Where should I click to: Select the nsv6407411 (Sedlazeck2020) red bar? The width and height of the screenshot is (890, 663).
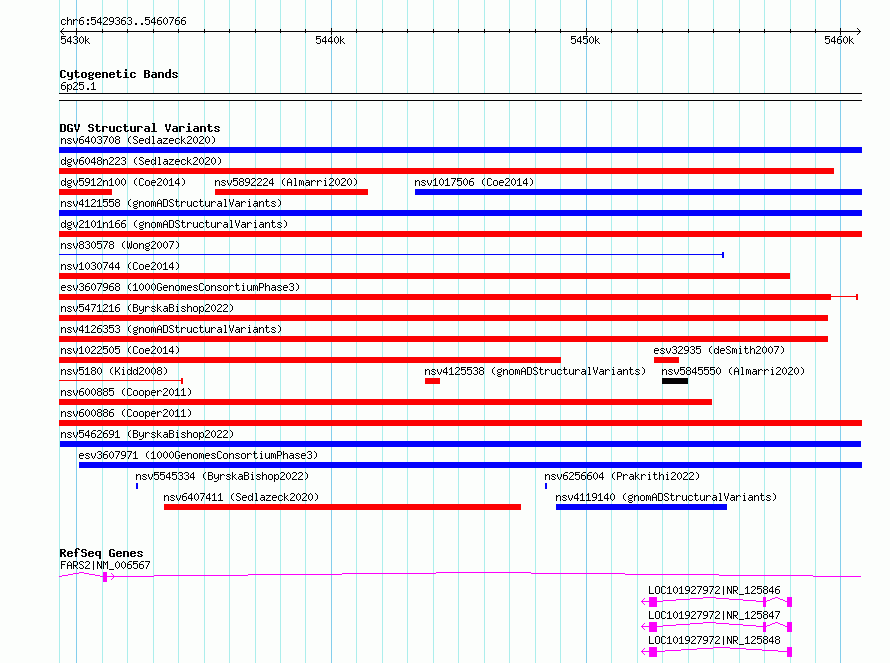[342, 507]
